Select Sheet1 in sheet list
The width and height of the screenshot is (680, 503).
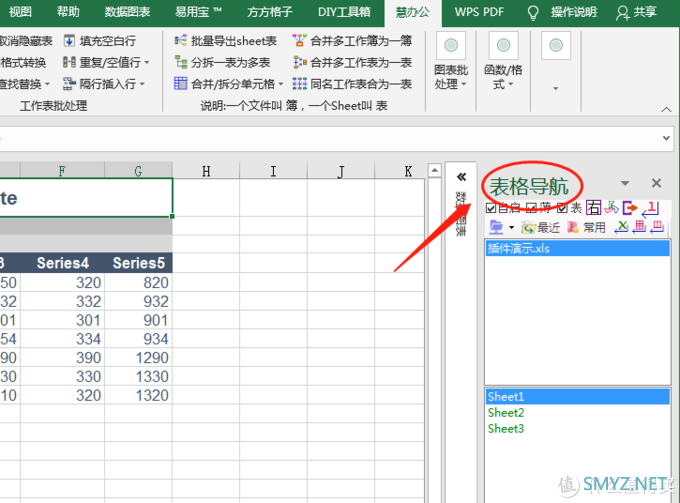click(x=578, y=396)
